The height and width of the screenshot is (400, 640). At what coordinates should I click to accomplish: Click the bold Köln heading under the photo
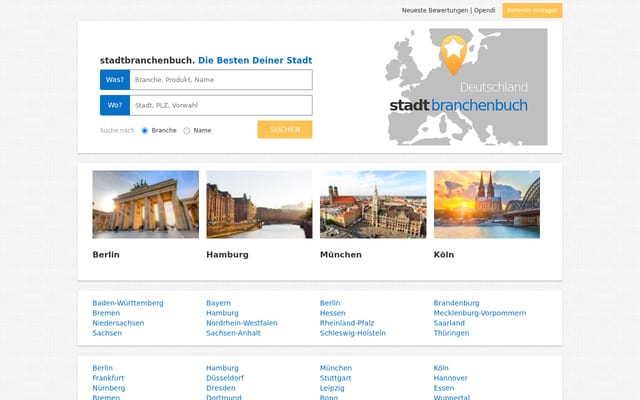coord(444,255)
